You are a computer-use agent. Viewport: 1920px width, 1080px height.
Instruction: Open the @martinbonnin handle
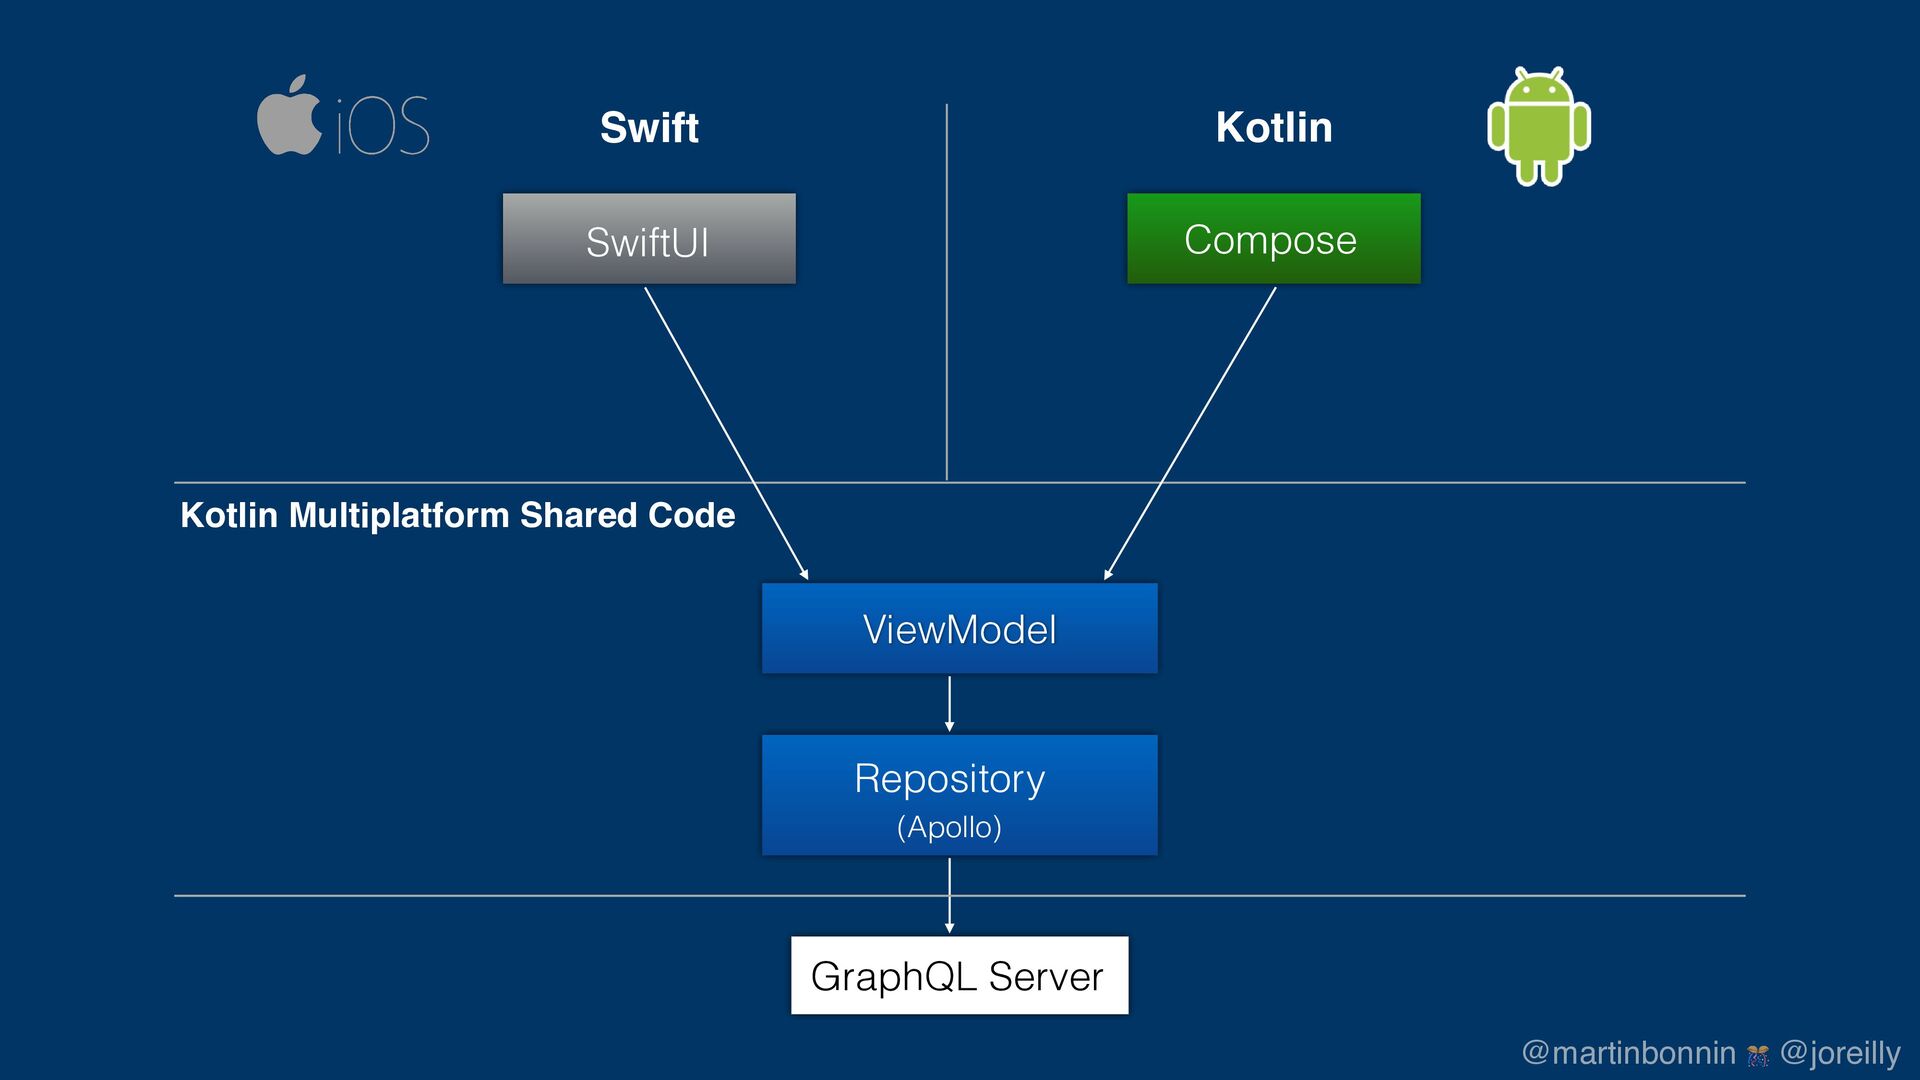point(1628,1053)
